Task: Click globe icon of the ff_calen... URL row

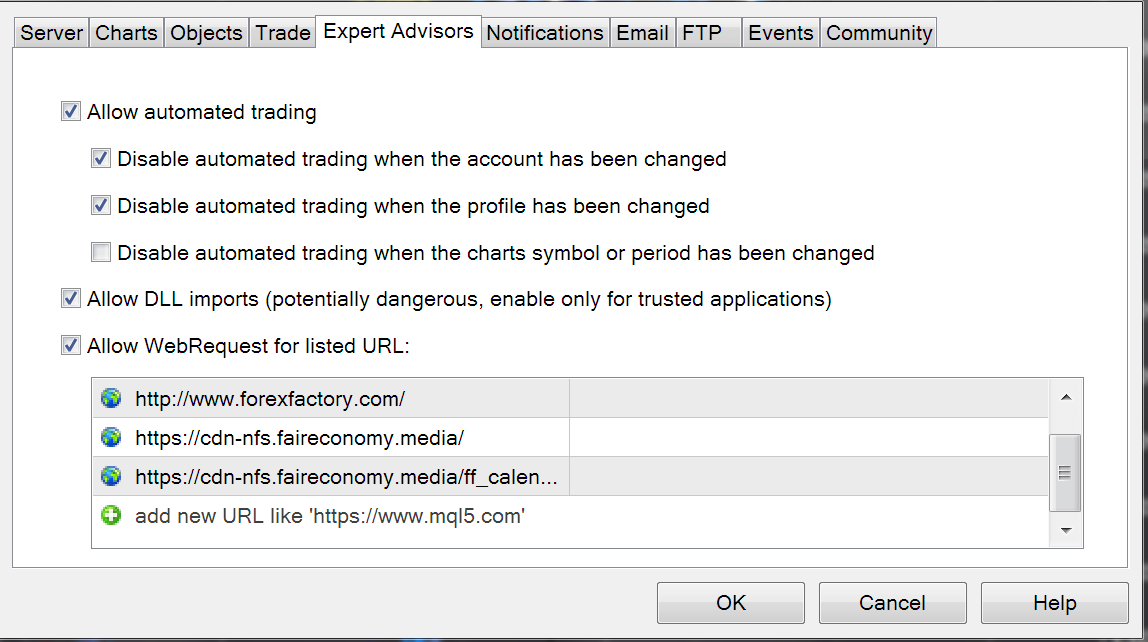Action: (x=111, y=476)
